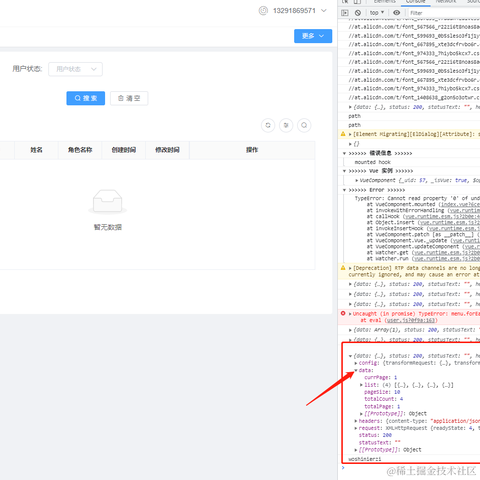The height and width of the screenshot is (480, 480).
Task: Expand the {data: Array(1), status: 200 entry
Action: point(350,330)
